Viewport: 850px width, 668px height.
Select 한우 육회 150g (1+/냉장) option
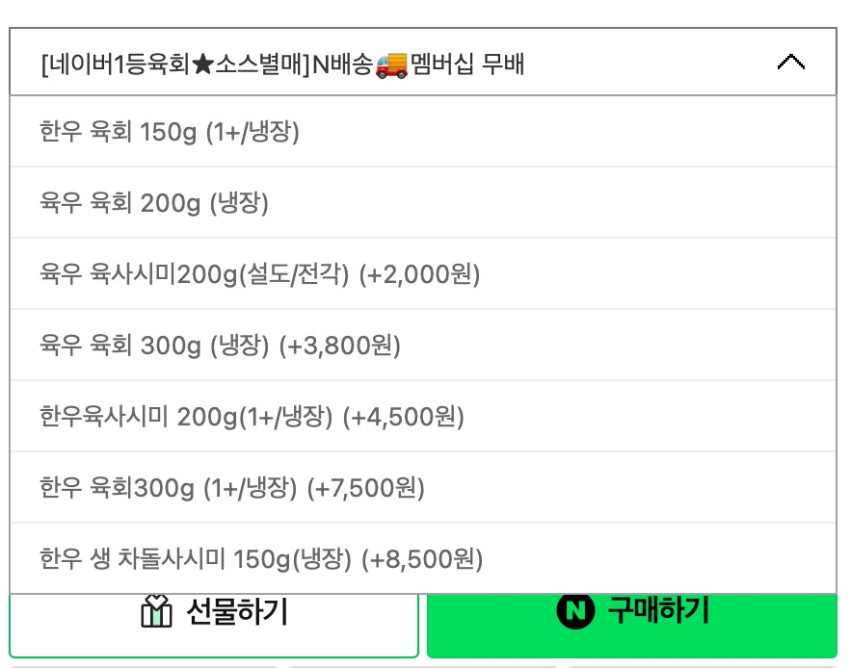click(170, 132)
